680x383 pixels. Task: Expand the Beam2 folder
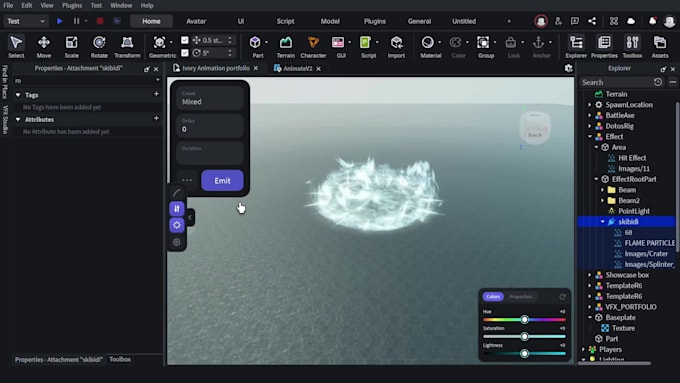[602, 200]
